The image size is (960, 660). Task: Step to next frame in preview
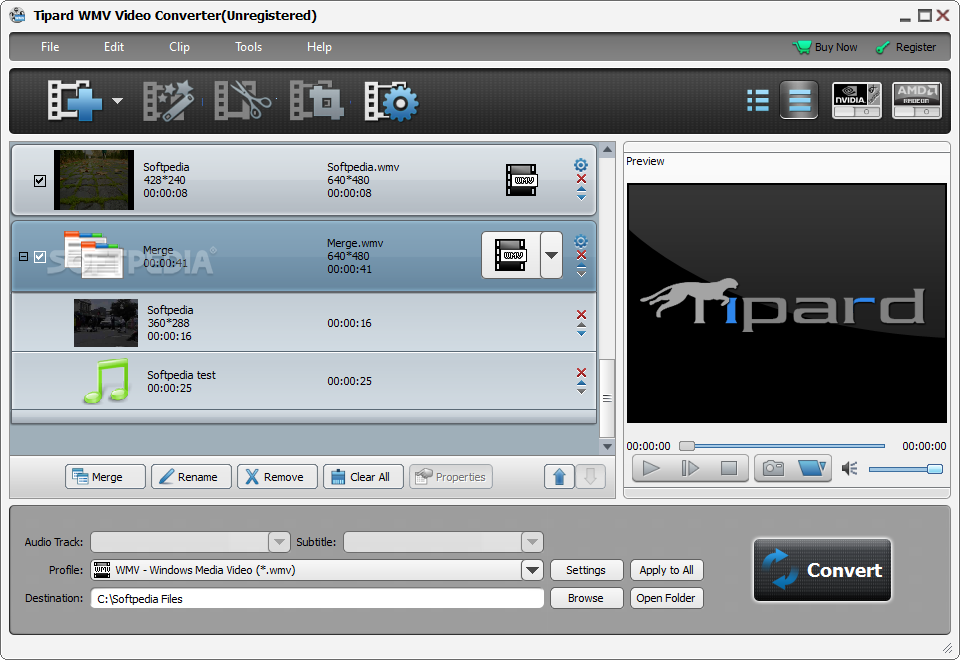point(690,469)
